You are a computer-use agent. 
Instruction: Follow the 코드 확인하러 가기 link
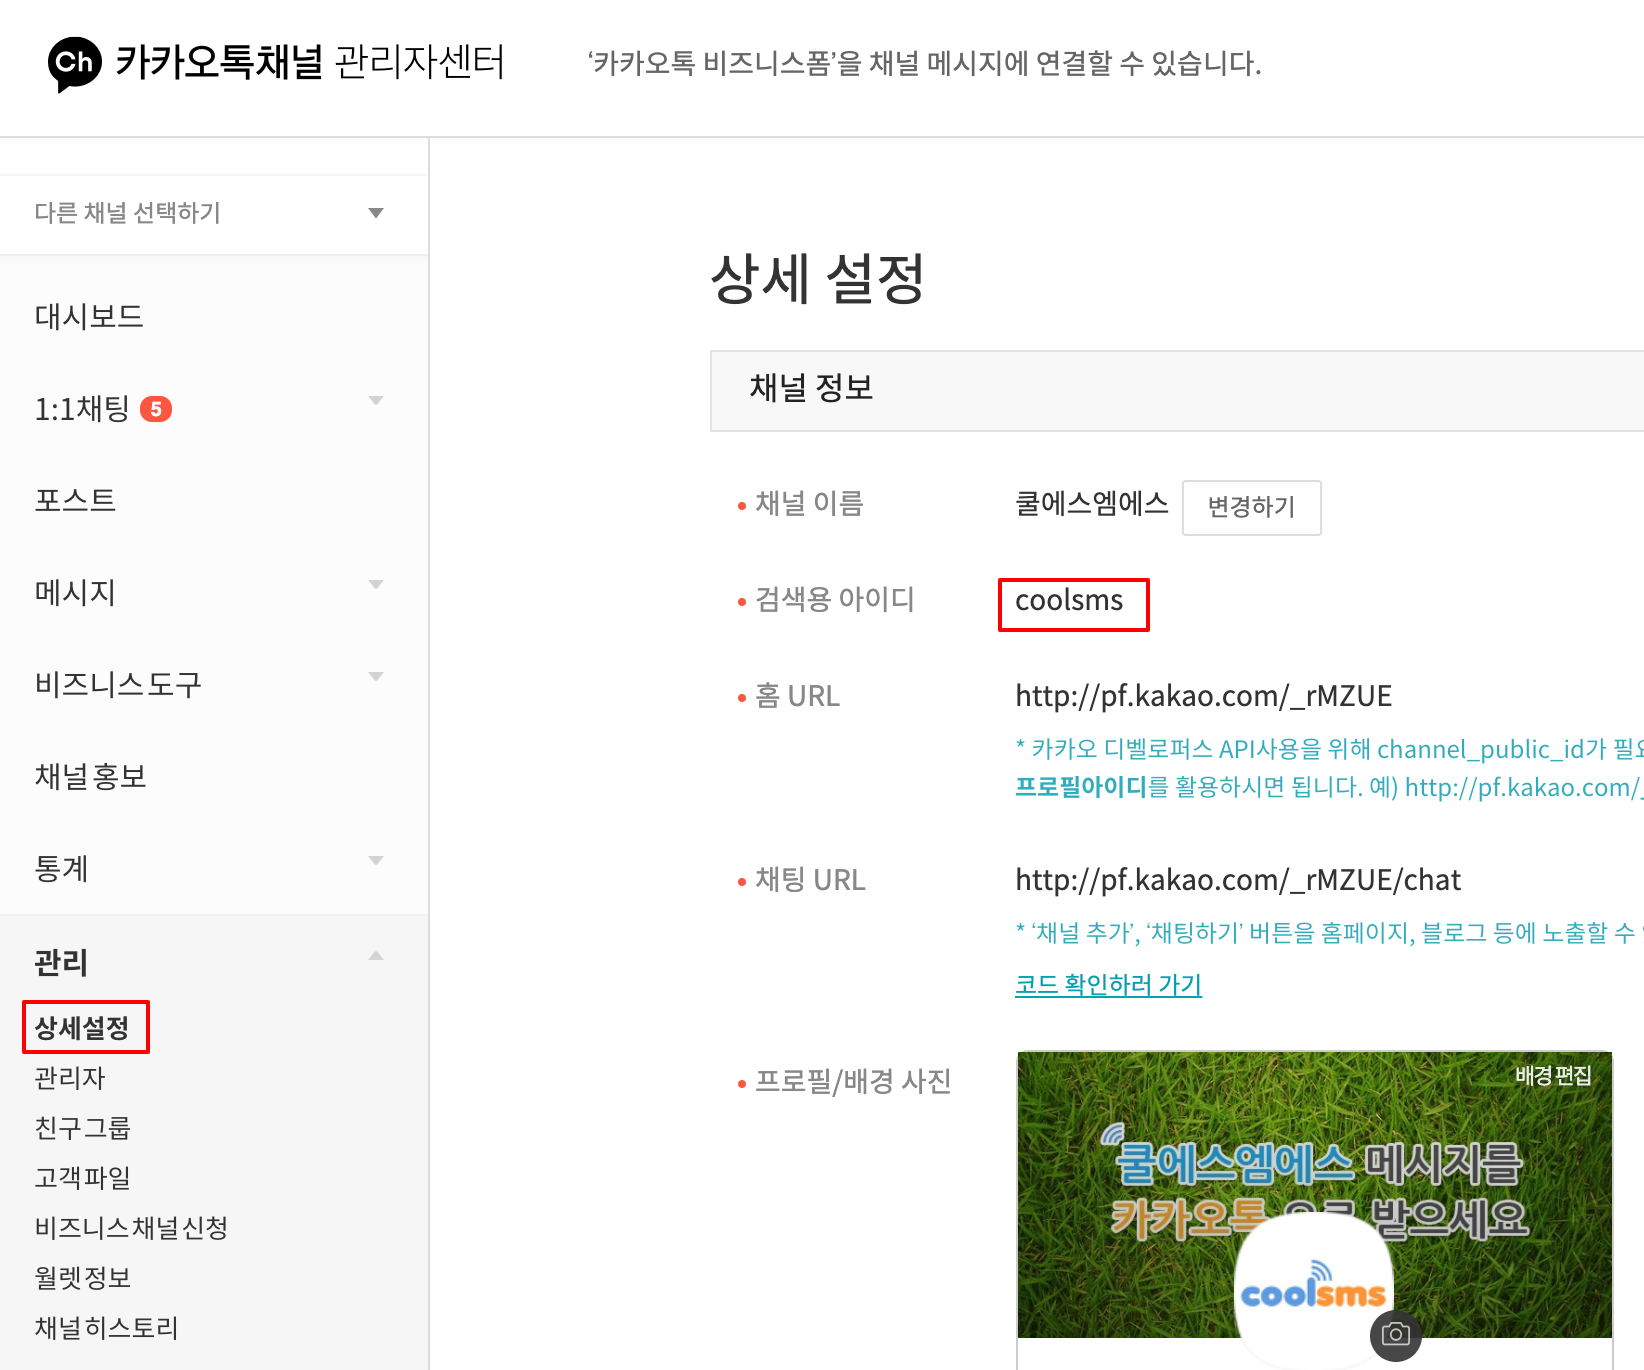point(1108,985)
